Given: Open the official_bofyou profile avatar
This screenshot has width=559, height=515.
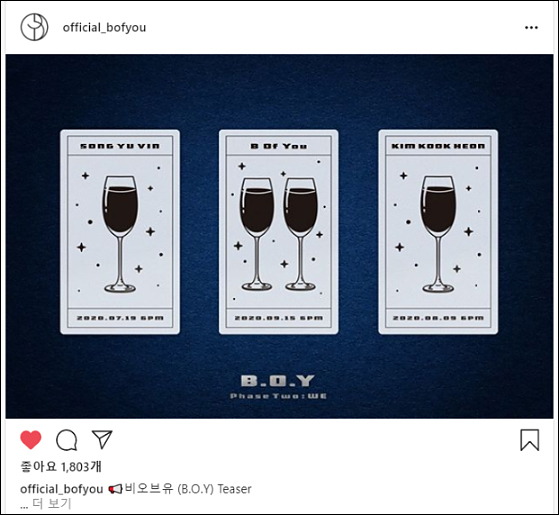Looking at the screenshot, I should (34, 27).
